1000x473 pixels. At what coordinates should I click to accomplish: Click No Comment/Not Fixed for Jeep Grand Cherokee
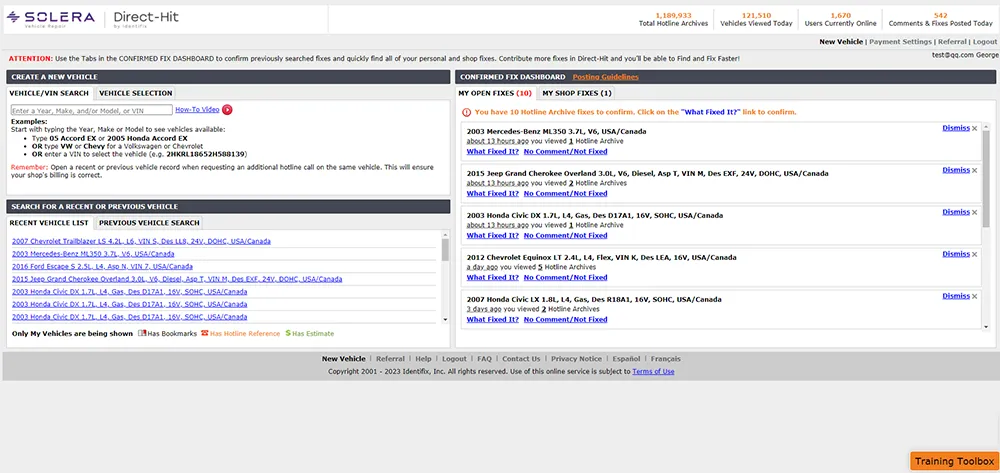pos(565,194)
